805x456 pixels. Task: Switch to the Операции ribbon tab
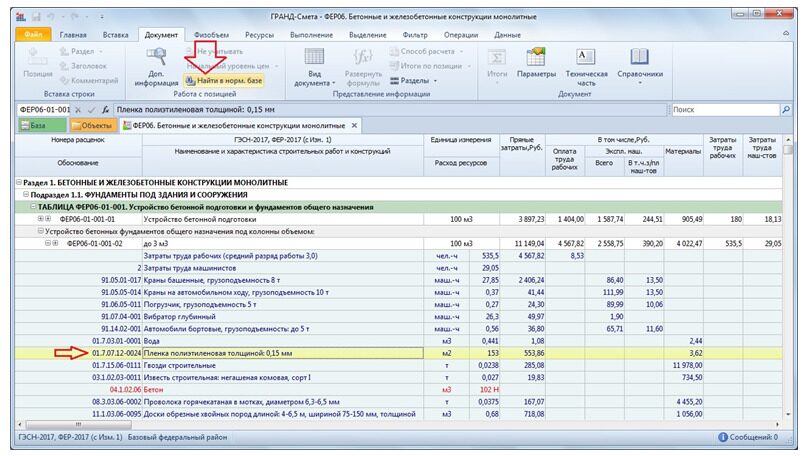(x=461, y=35)
